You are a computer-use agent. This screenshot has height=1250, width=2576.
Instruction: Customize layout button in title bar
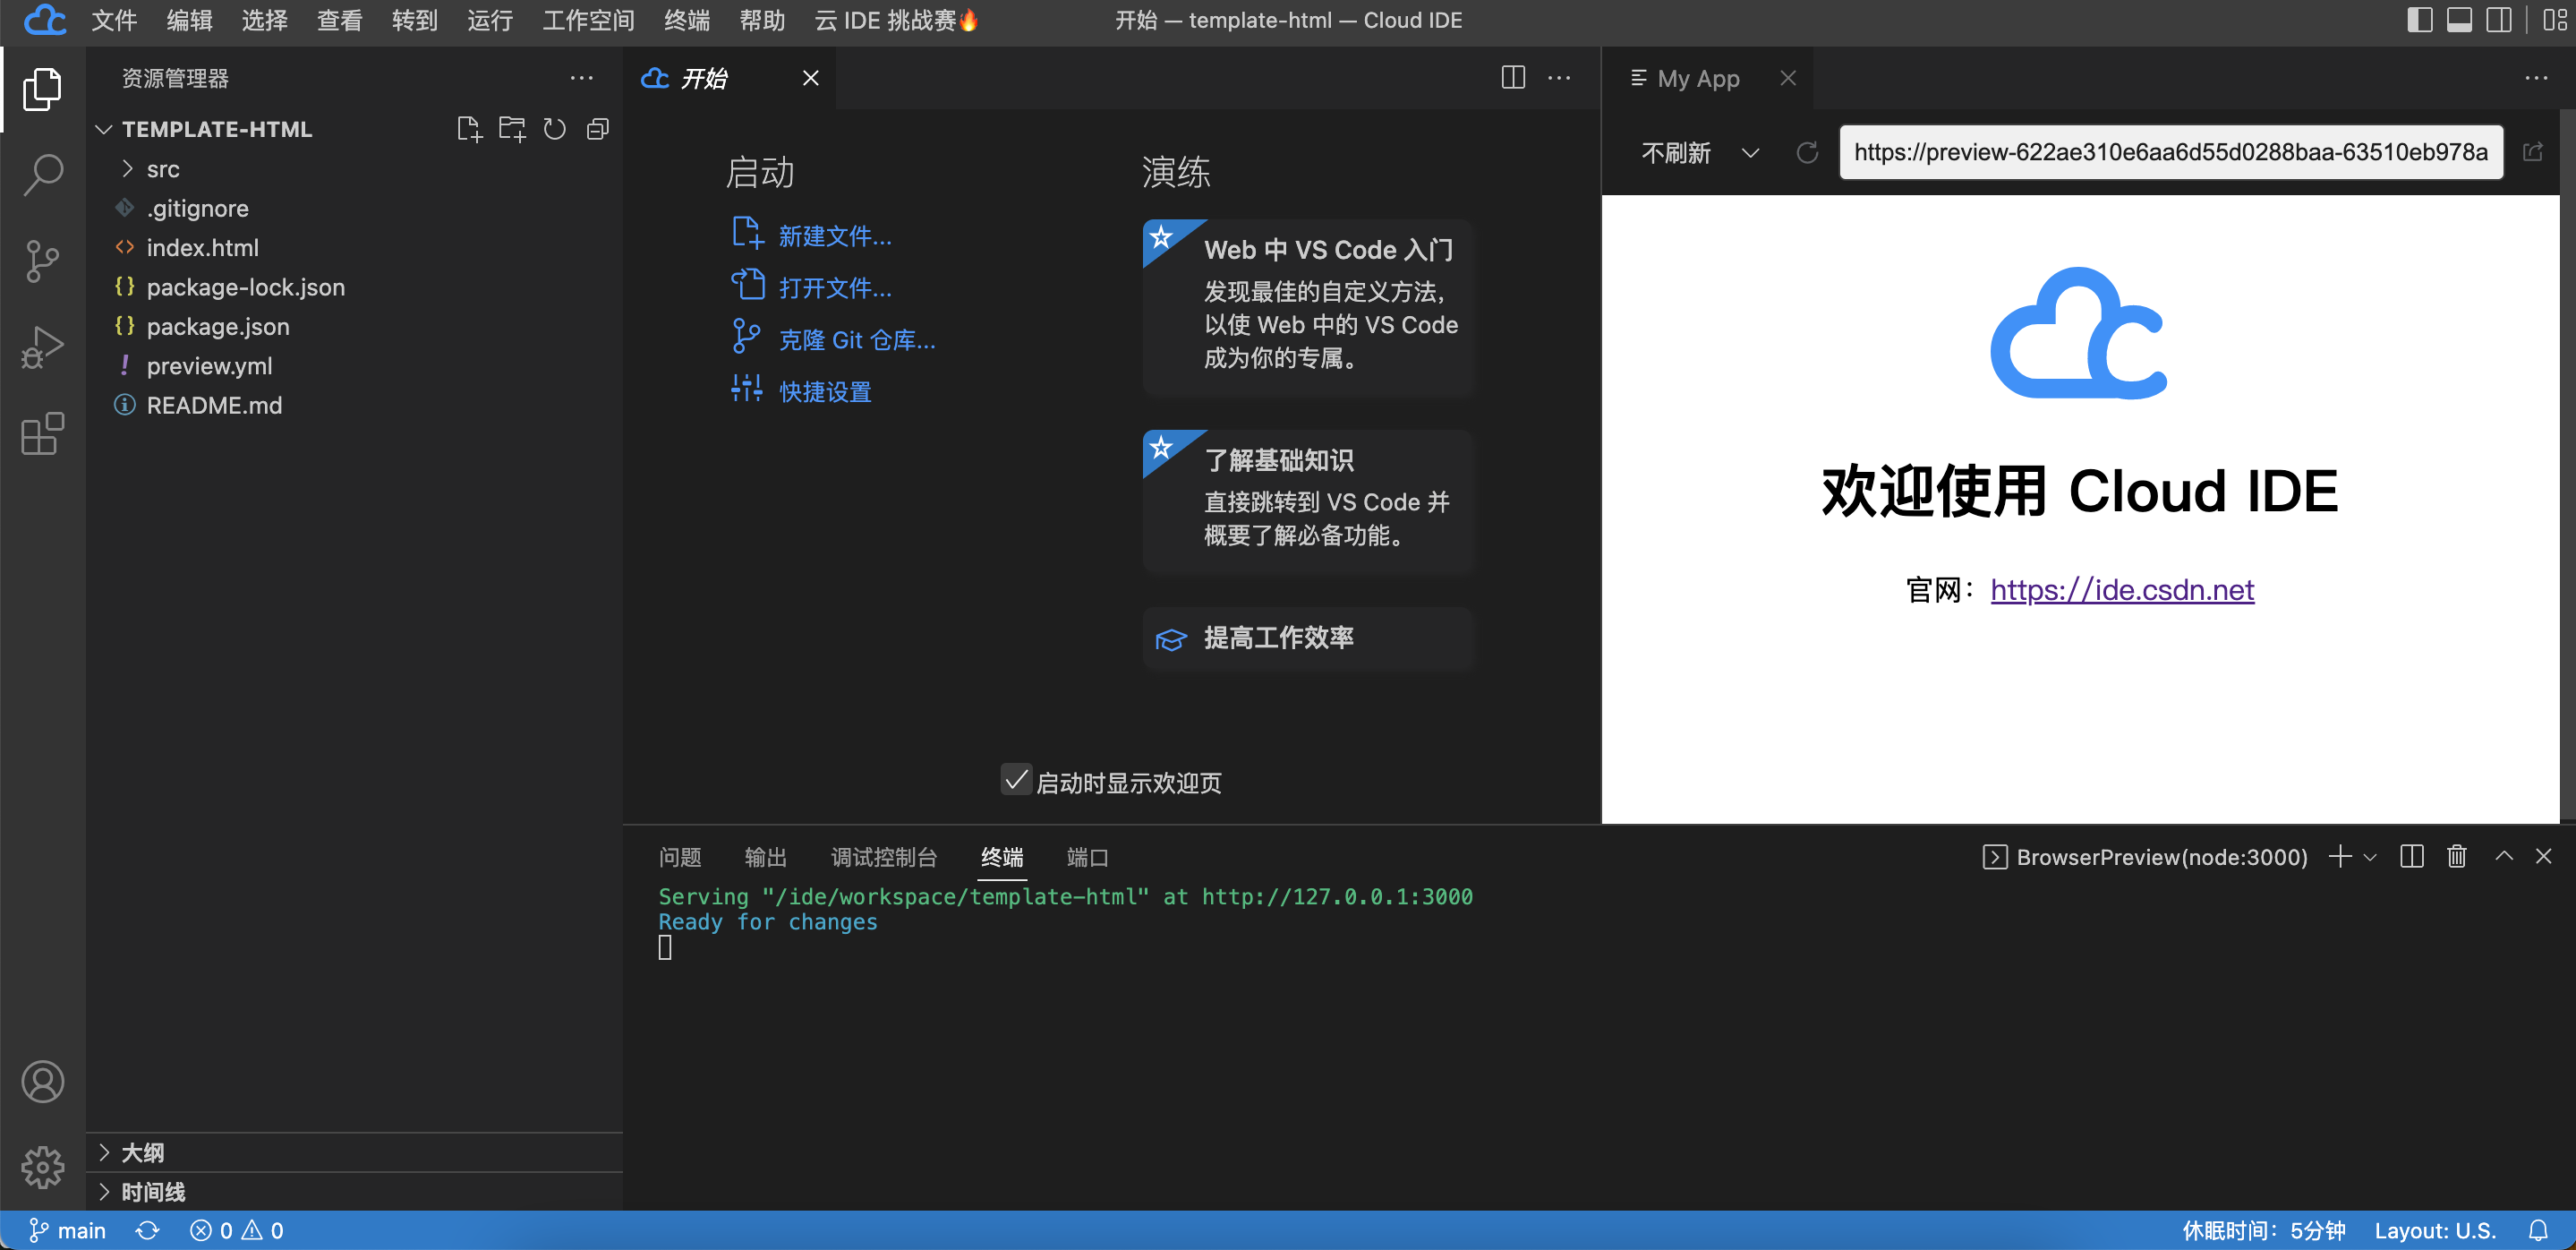pos(2555,20)
